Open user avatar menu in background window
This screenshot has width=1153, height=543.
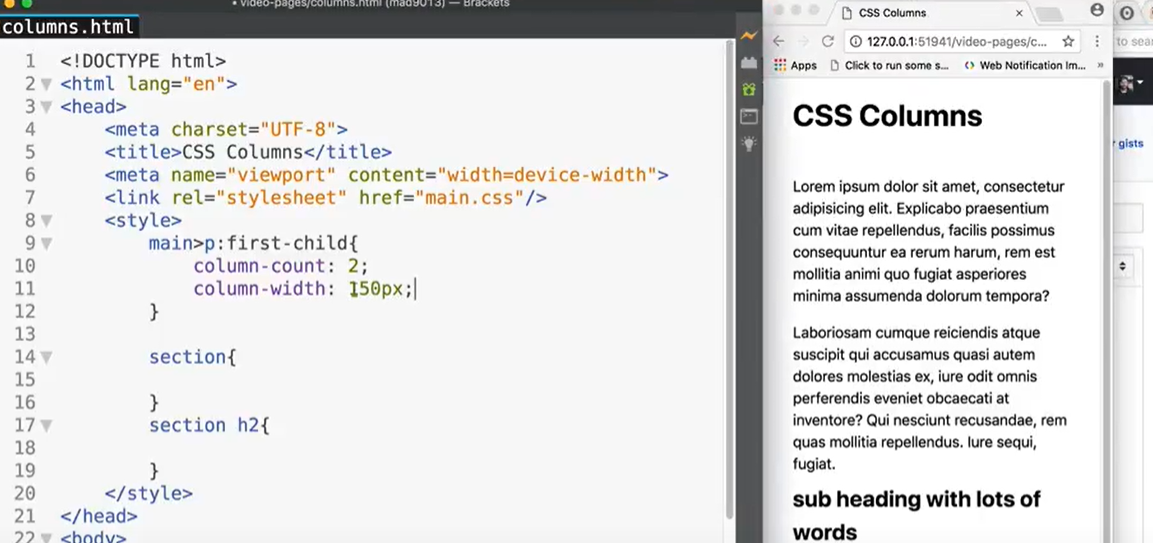click(1130, 83)
